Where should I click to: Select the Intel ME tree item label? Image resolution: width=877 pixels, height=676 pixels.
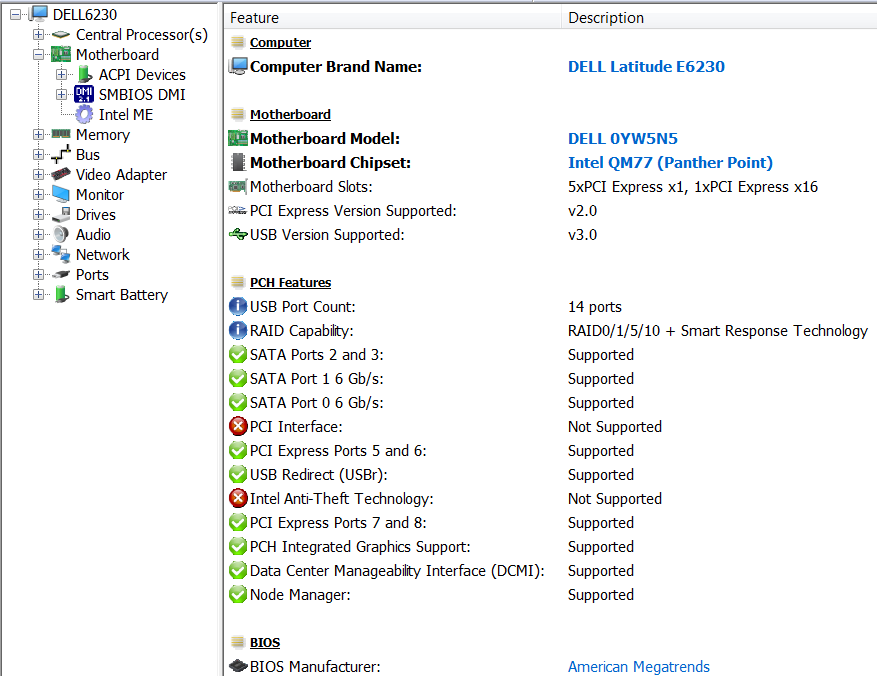pyautogui.click(x=126, y=115)
